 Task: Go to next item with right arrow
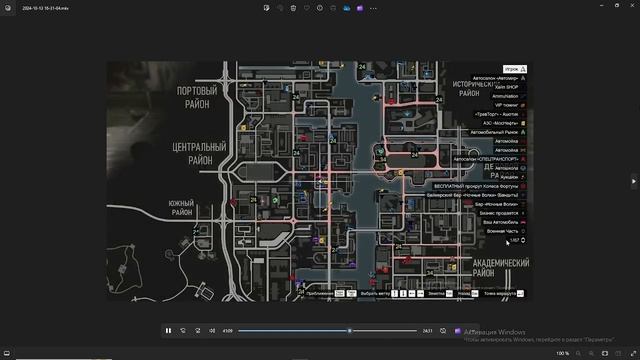(633, 181)
